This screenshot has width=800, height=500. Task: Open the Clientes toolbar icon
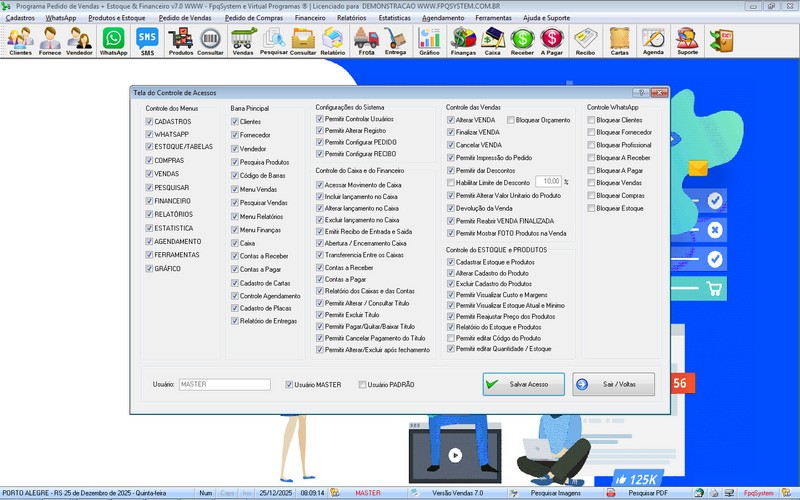click(x=20, y=41)
